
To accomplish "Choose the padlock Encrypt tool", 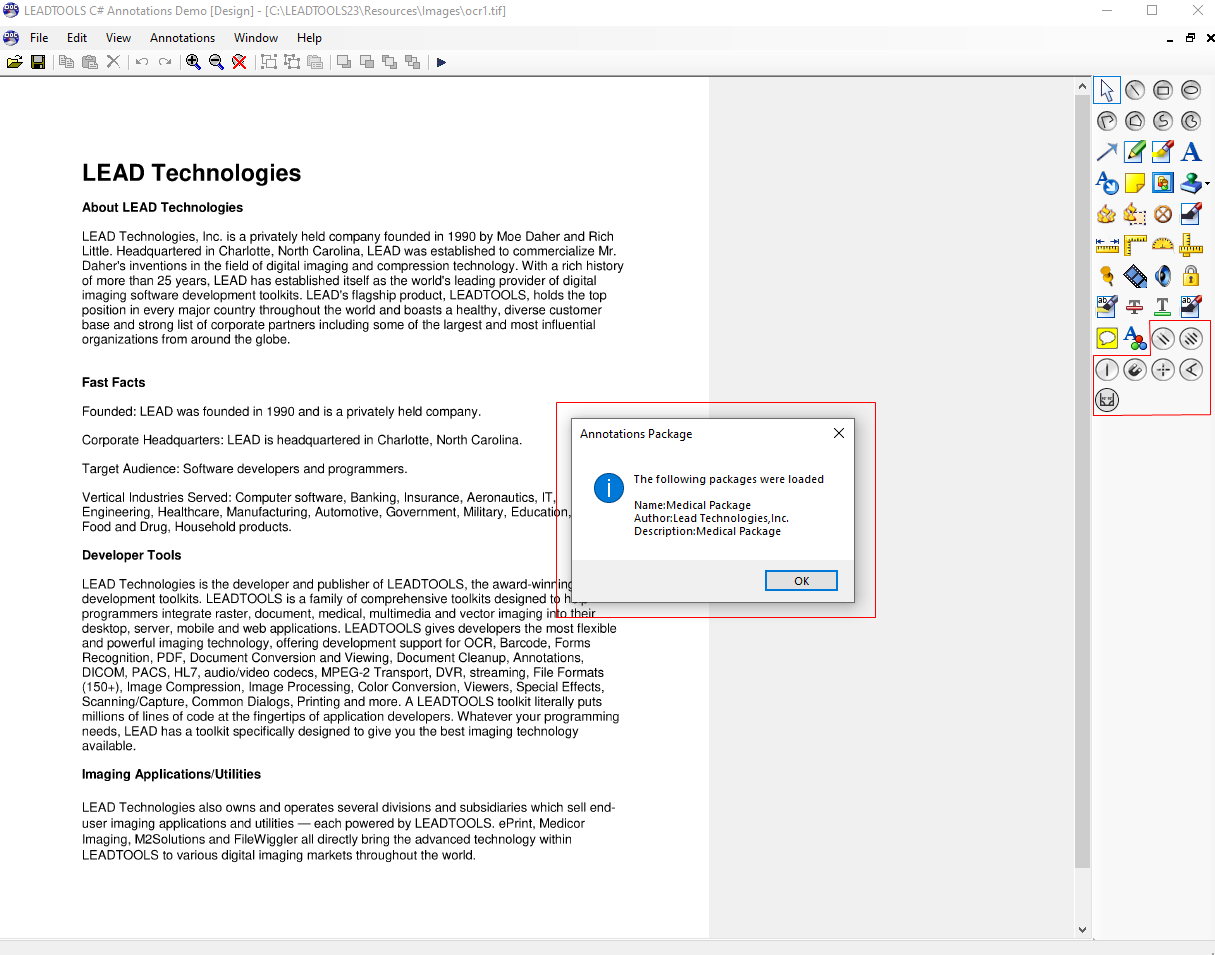I will click(x=1191, y=276).
